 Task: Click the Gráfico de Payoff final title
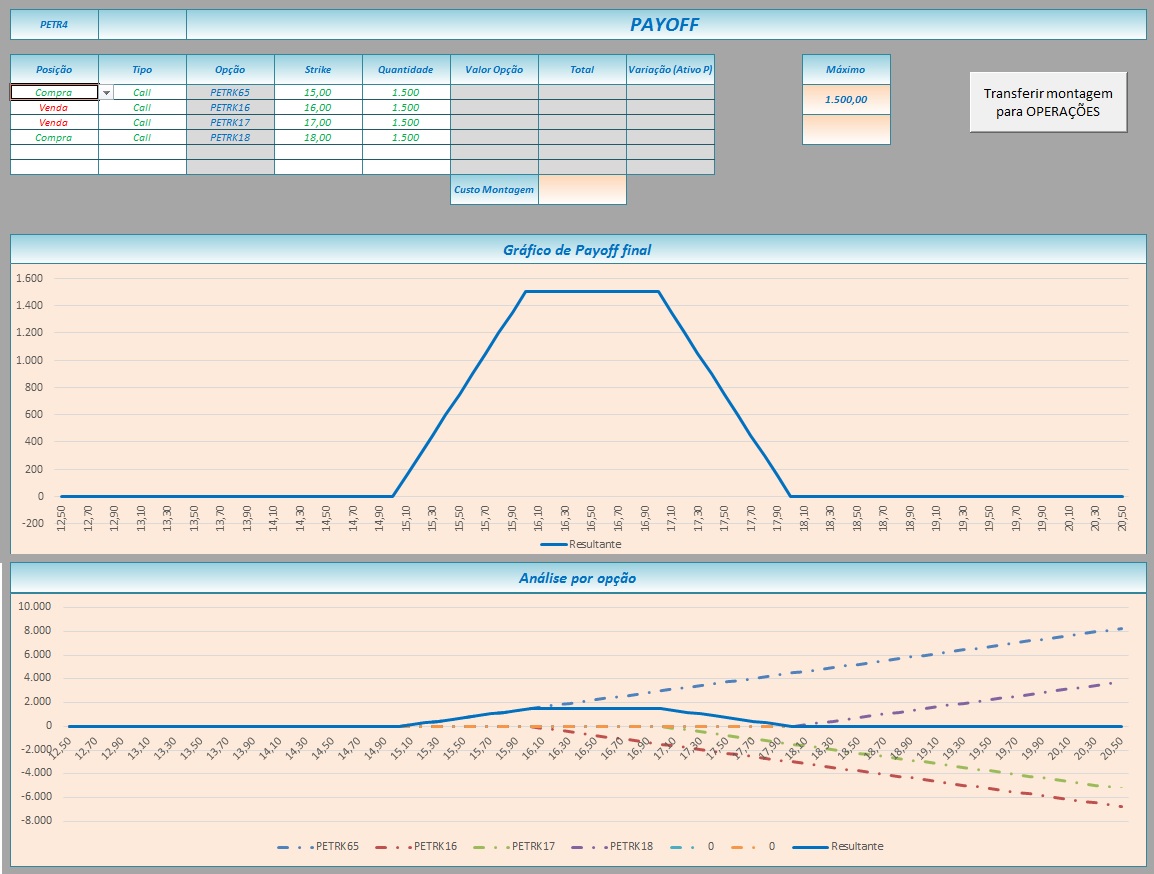click(577, 250)
